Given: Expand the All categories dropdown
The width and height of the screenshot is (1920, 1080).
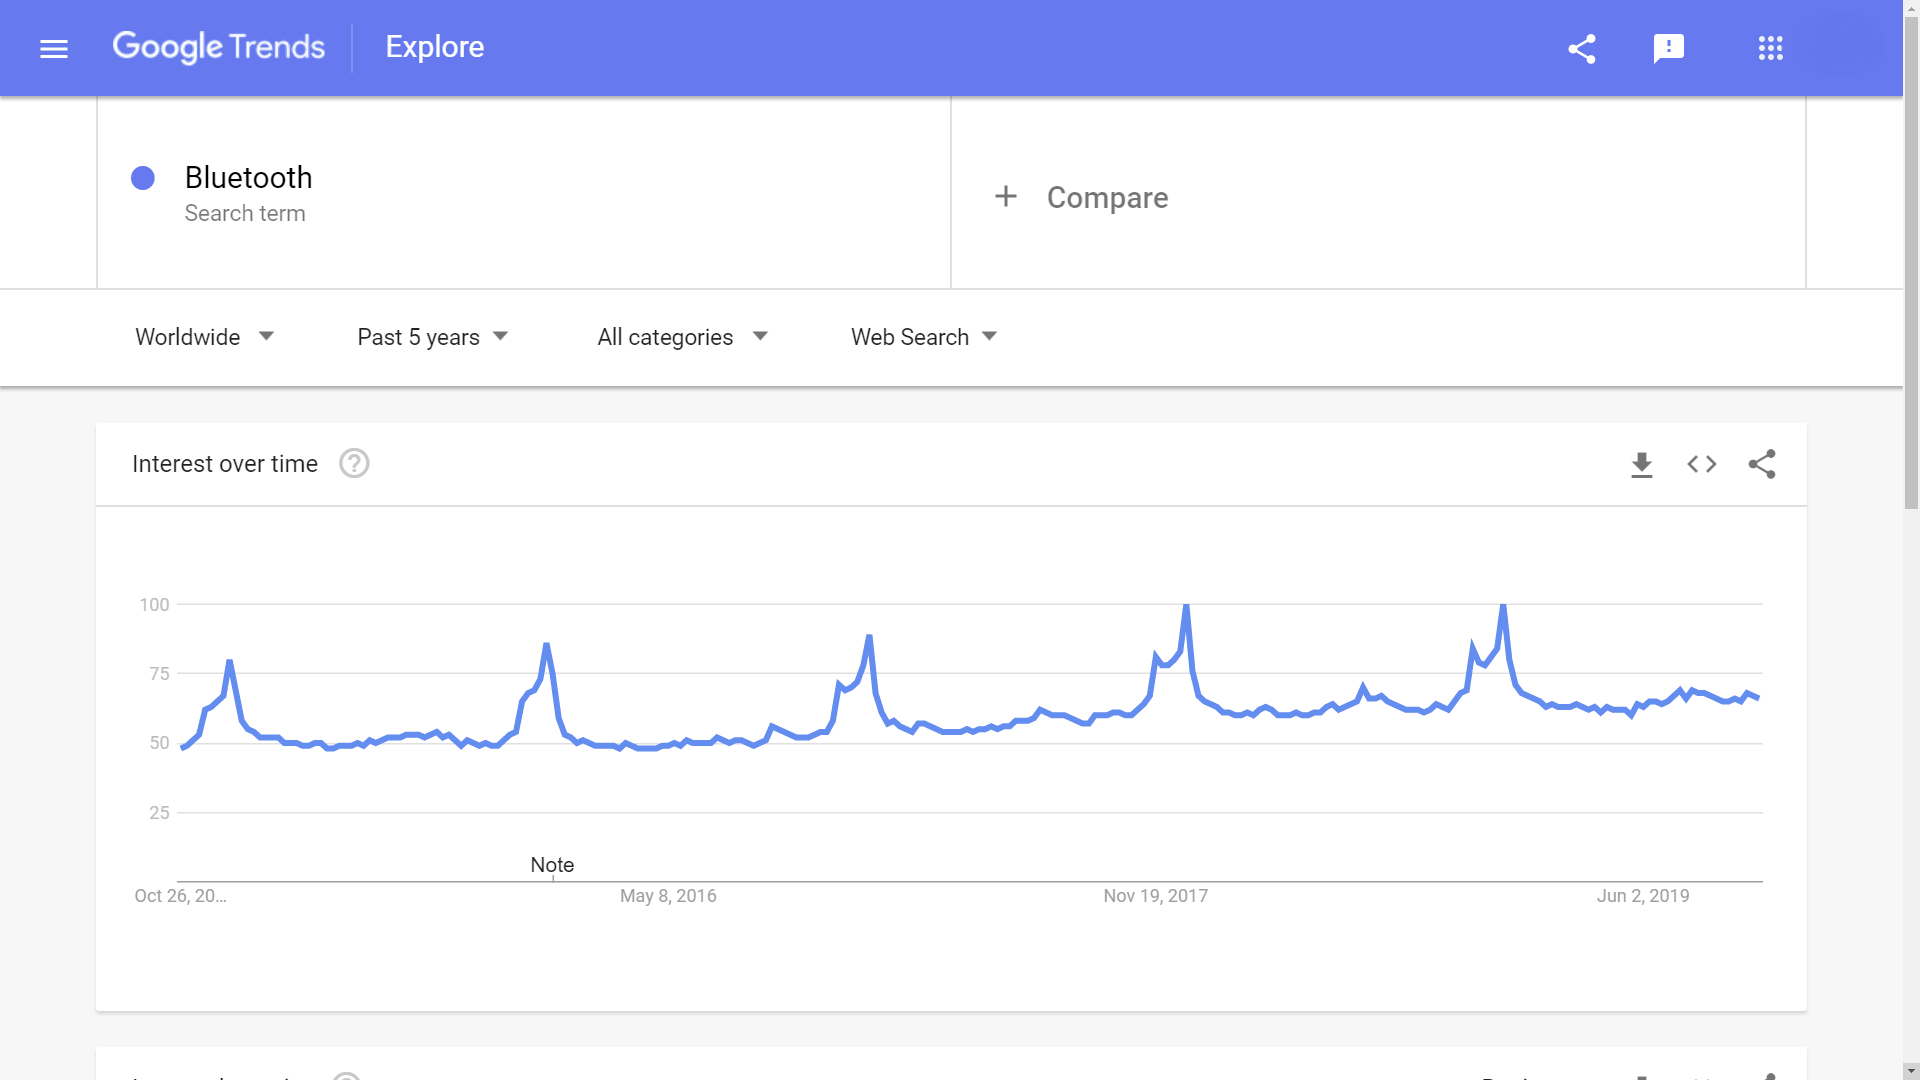Looking at the screenshot, I should click(682, 338).
